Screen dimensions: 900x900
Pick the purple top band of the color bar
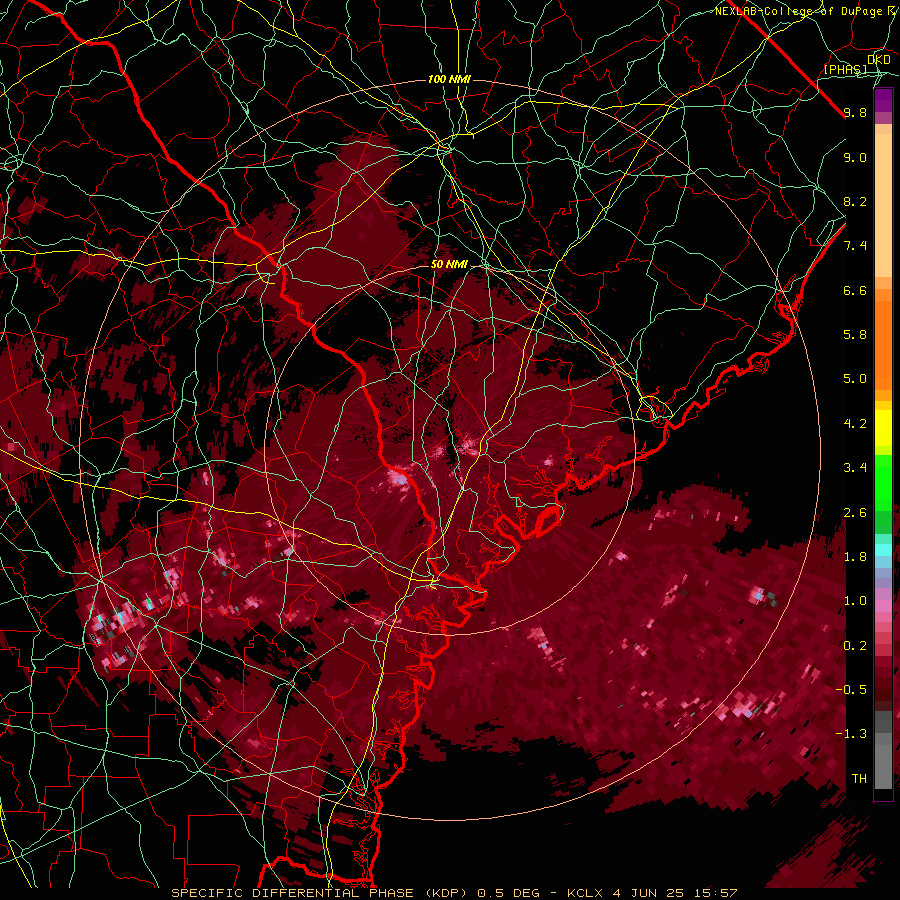883,100
